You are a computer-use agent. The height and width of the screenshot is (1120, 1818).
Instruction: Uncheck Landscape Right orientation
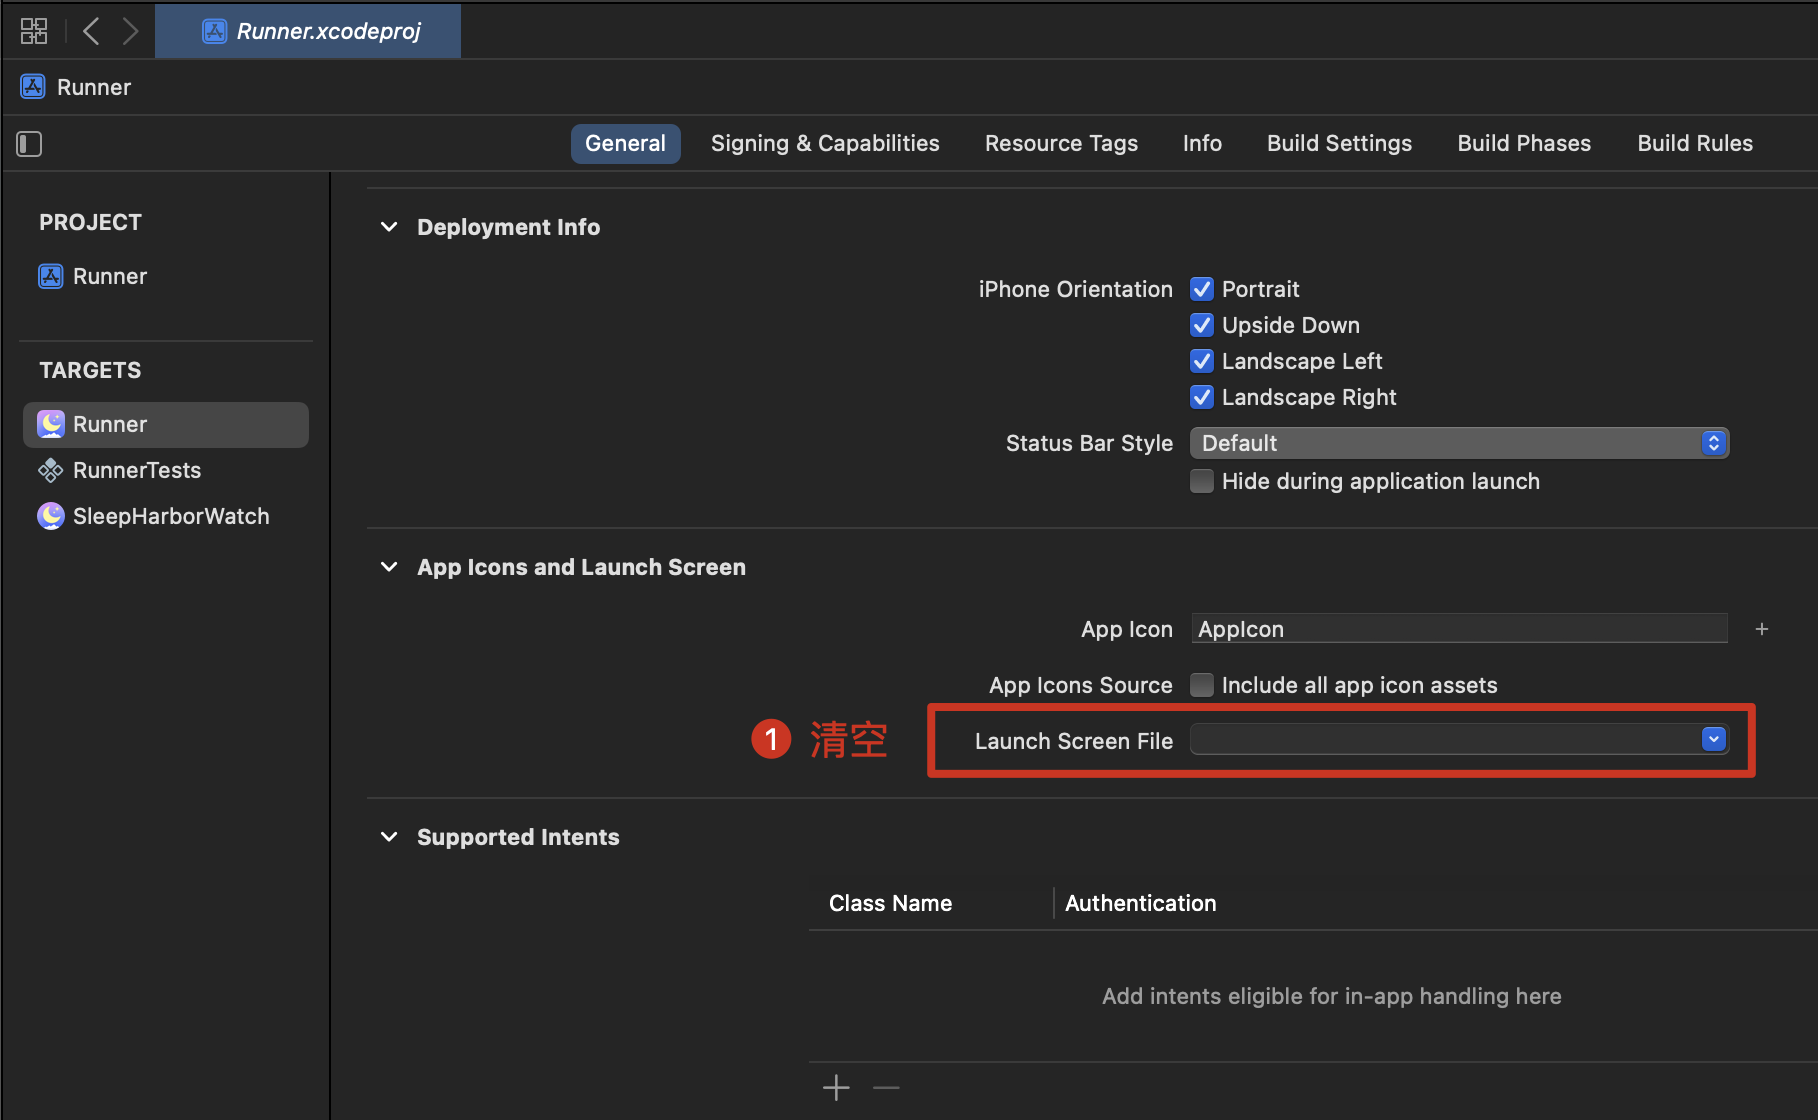click(1202, 397)
